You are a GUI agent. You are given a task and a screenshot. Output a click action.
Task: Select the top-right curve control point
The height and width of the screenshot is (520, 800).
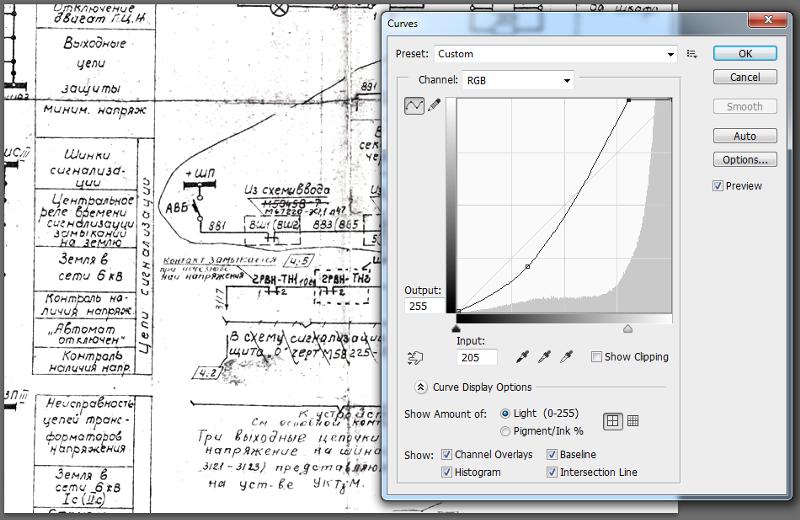(x=629, y=100)
